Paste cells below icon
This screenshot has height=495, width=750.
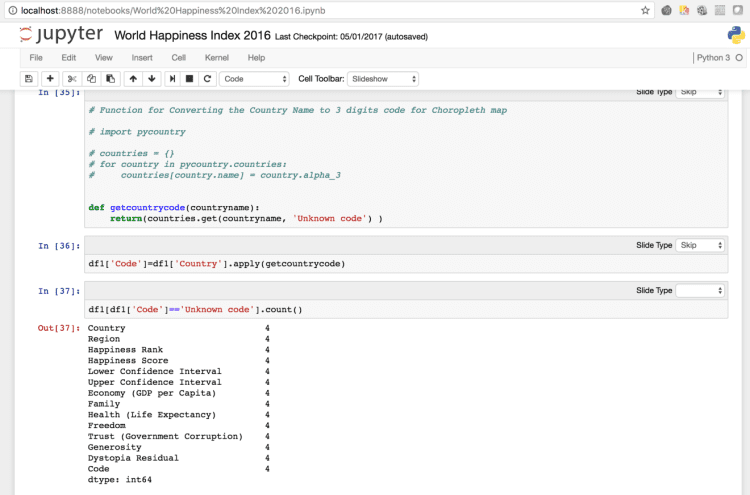coord(110,79)
